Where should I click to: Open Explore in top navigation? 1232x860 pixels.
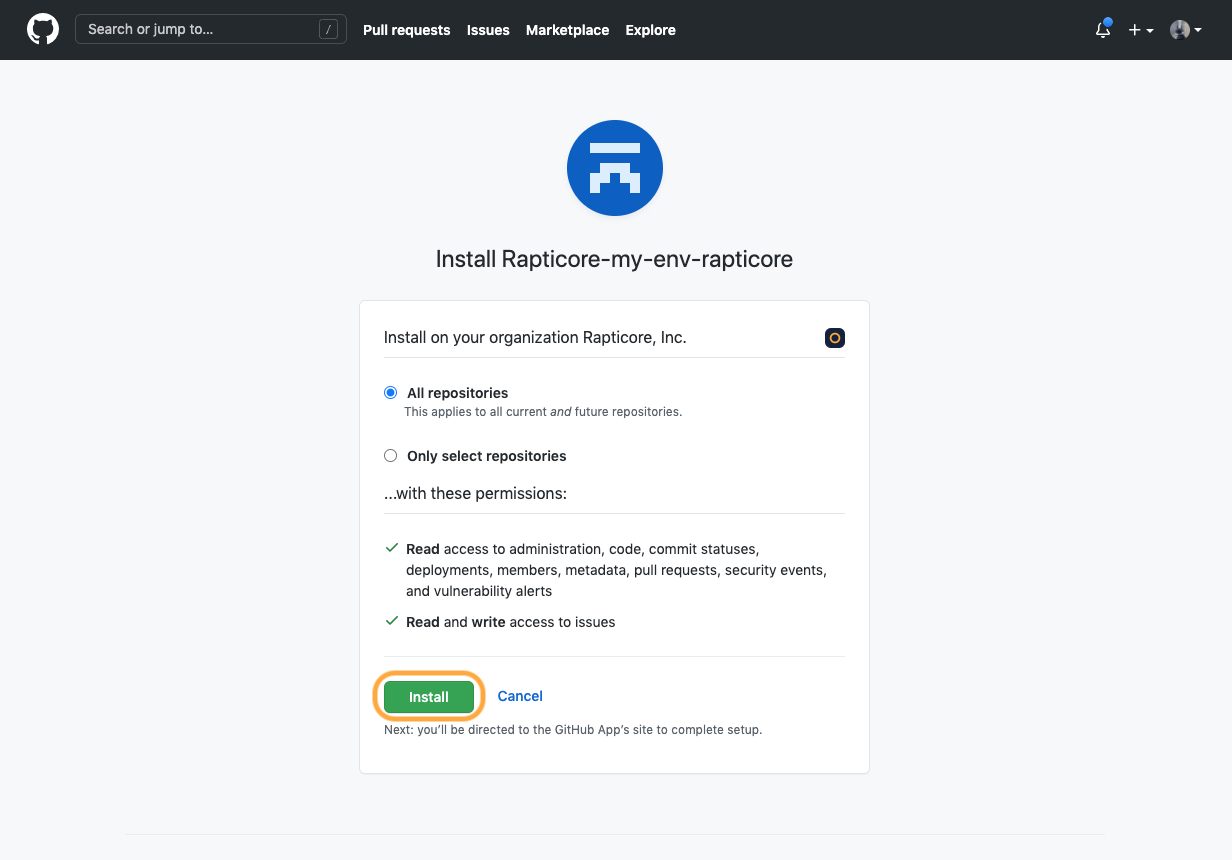point(650,30)
